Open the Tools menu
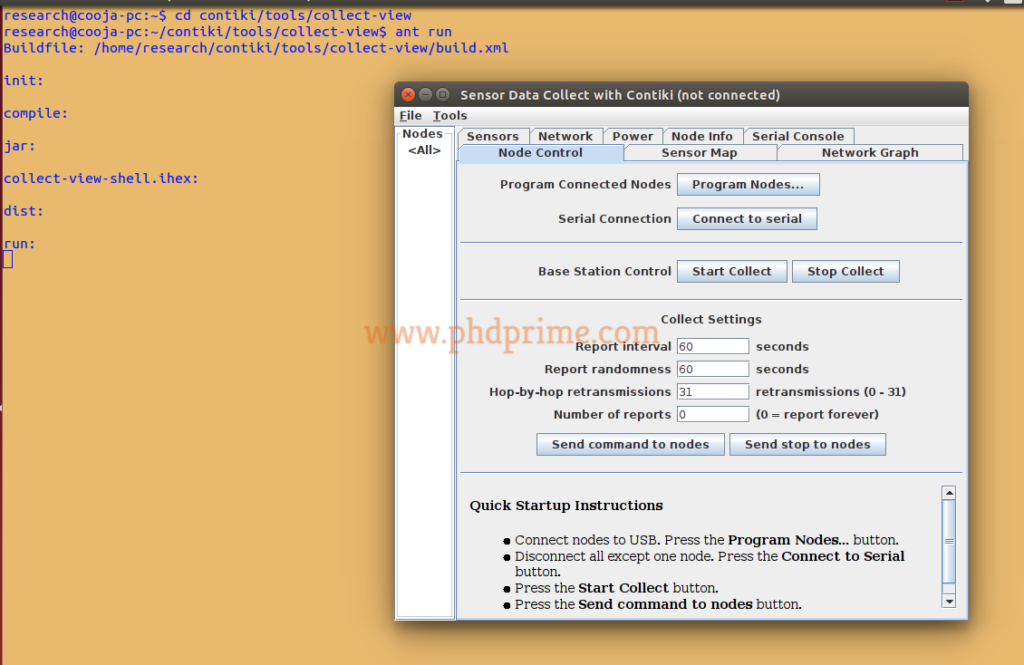The image size is (1024, 665). click(x=448, y=115)
